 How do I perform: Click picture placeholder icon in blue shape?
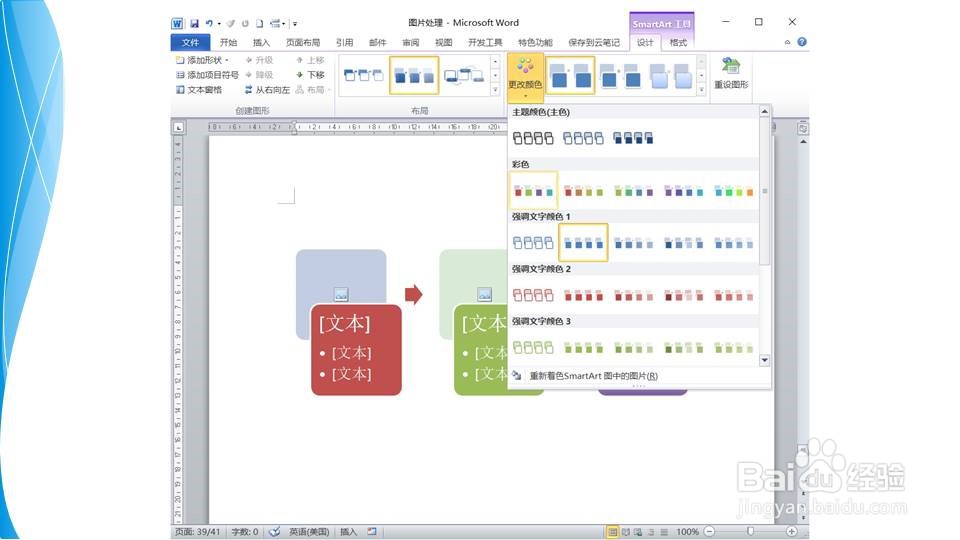(x=341, y=294)
